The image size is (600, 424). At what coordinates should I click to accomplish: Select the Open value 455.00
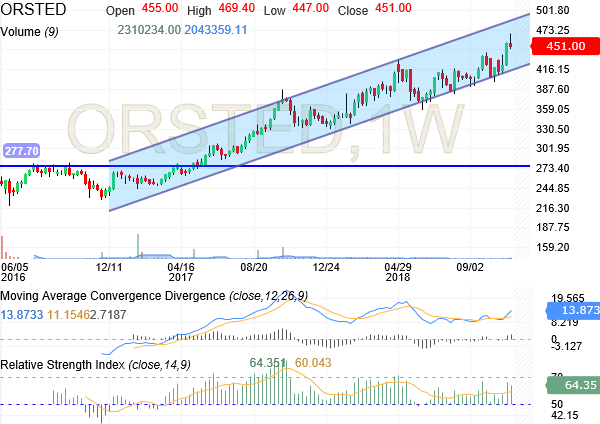[160, 8]
